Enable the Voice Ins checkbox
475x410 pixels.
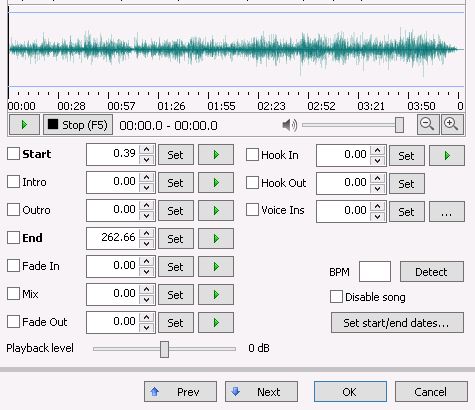(x=252, y=210)
